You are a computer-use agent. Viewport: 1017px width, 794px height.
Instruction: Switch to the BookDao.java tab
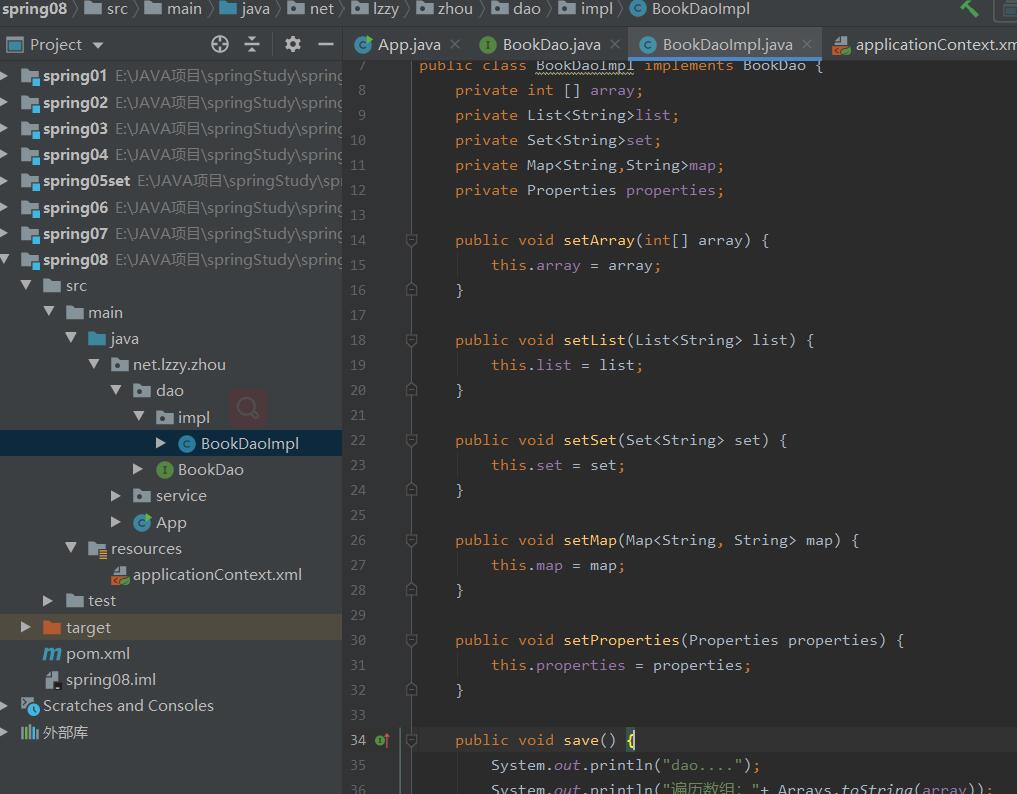click(551, 44)
